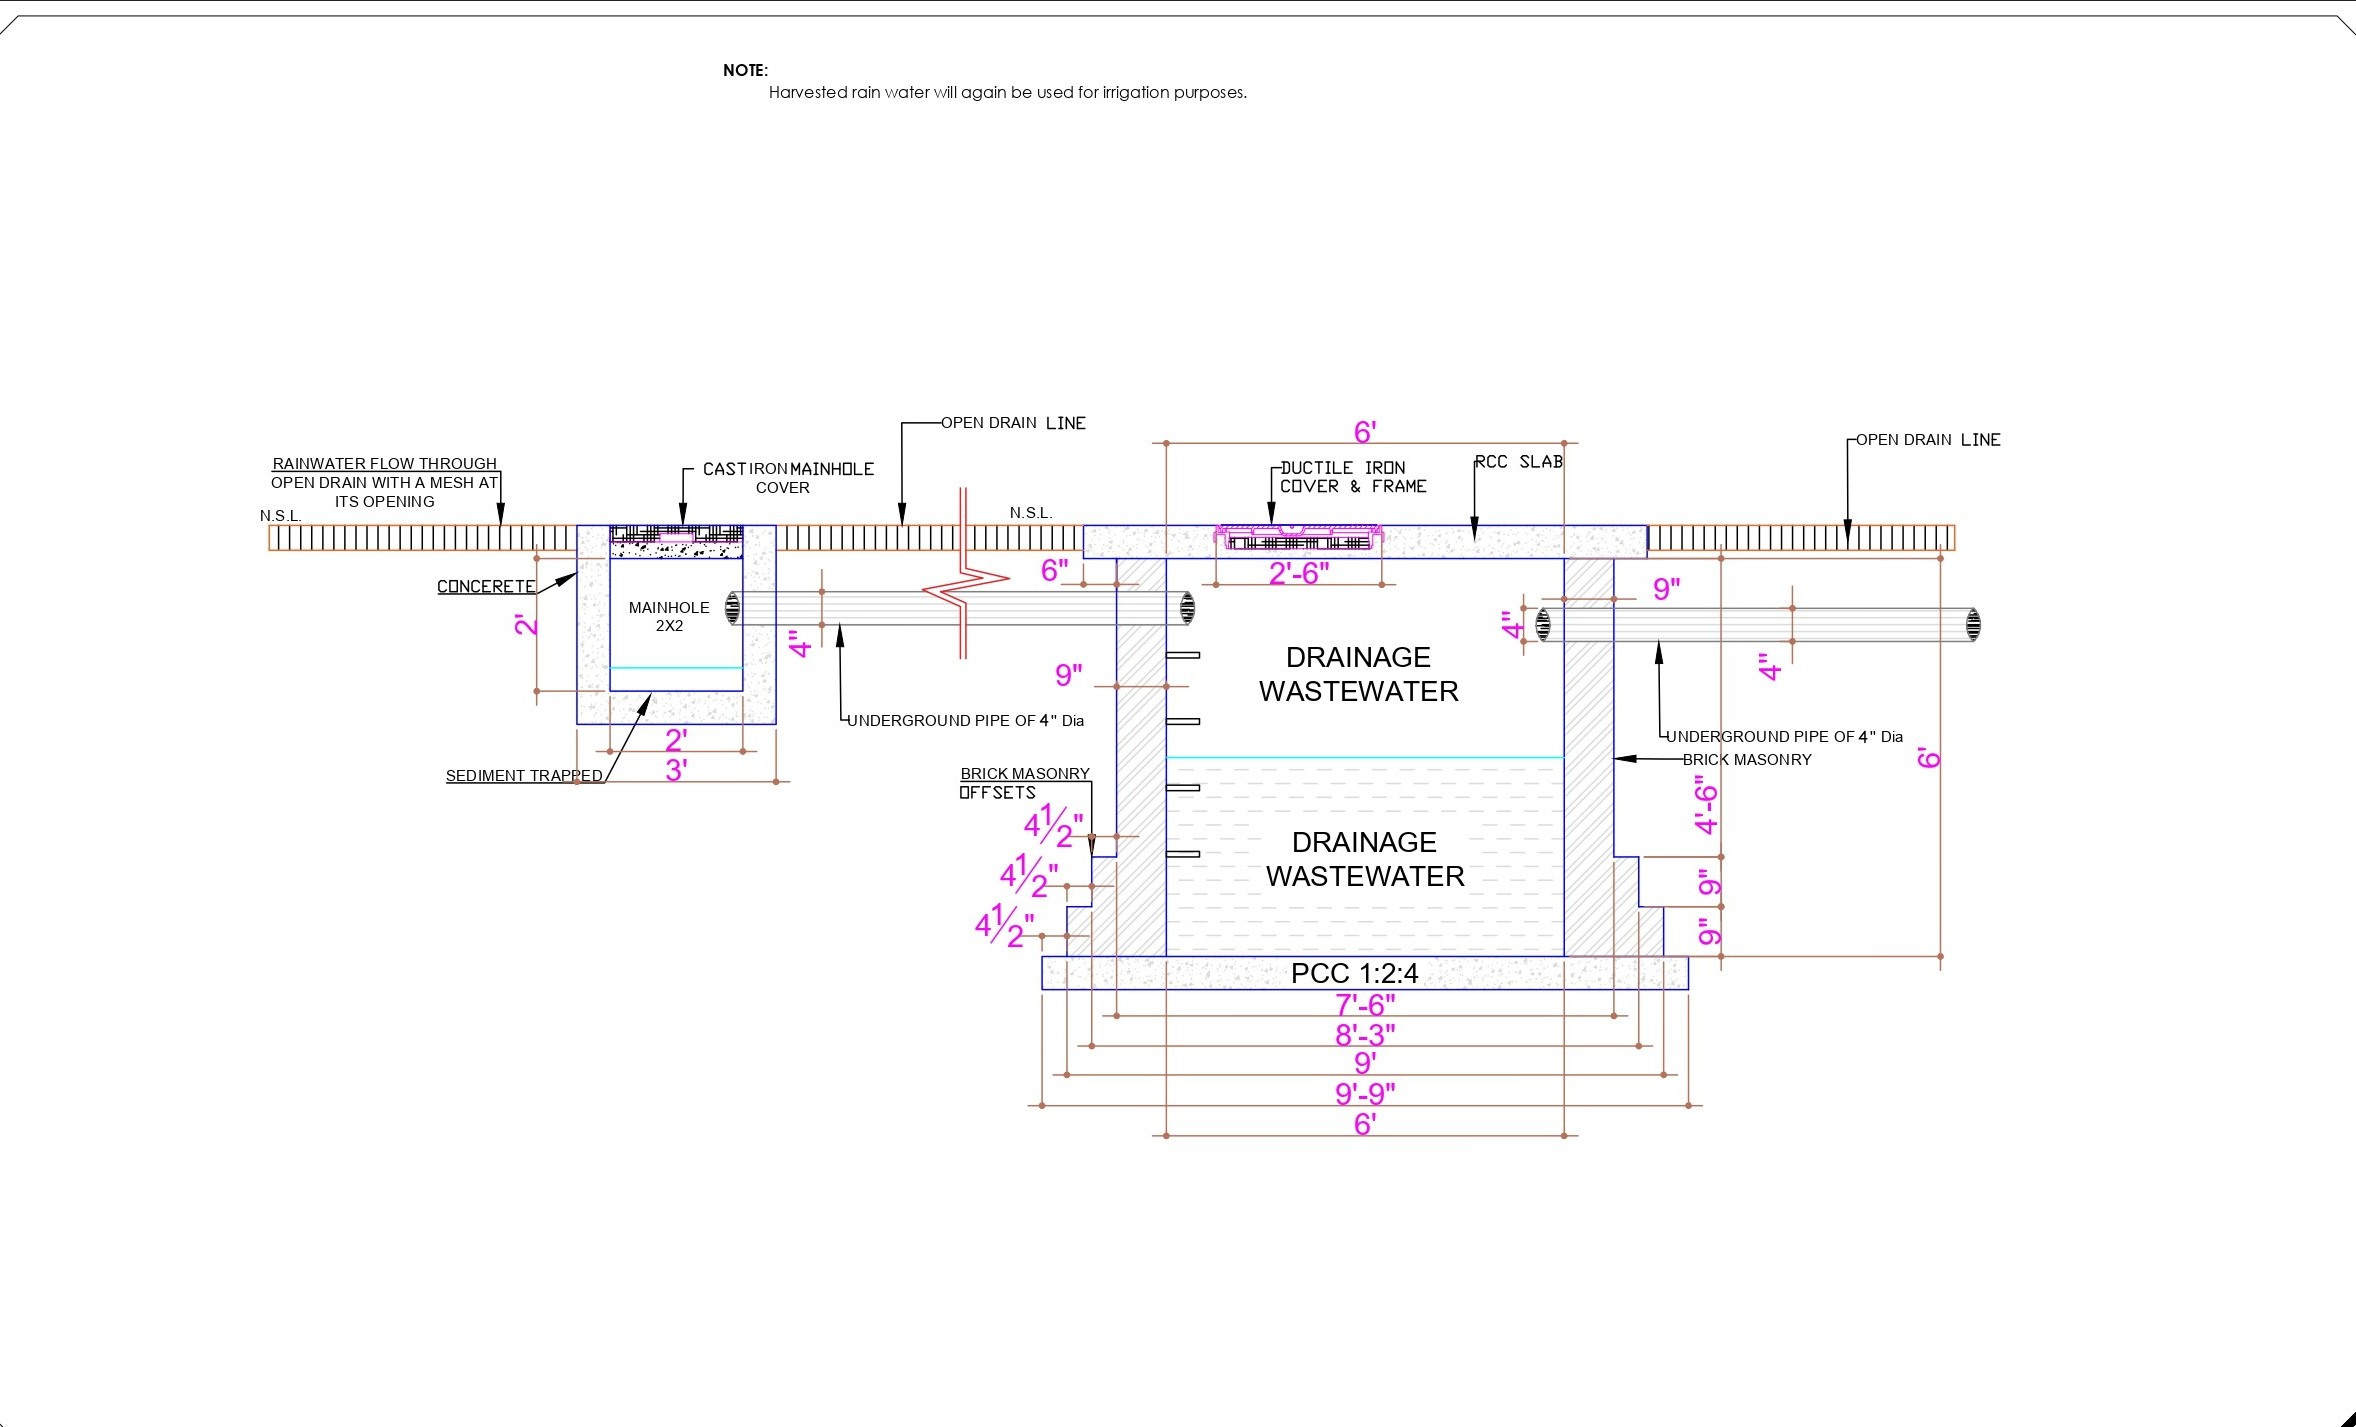Select the CONCERETE annotation
Screen dimensions: 2356x1427
tap(486, 587)
